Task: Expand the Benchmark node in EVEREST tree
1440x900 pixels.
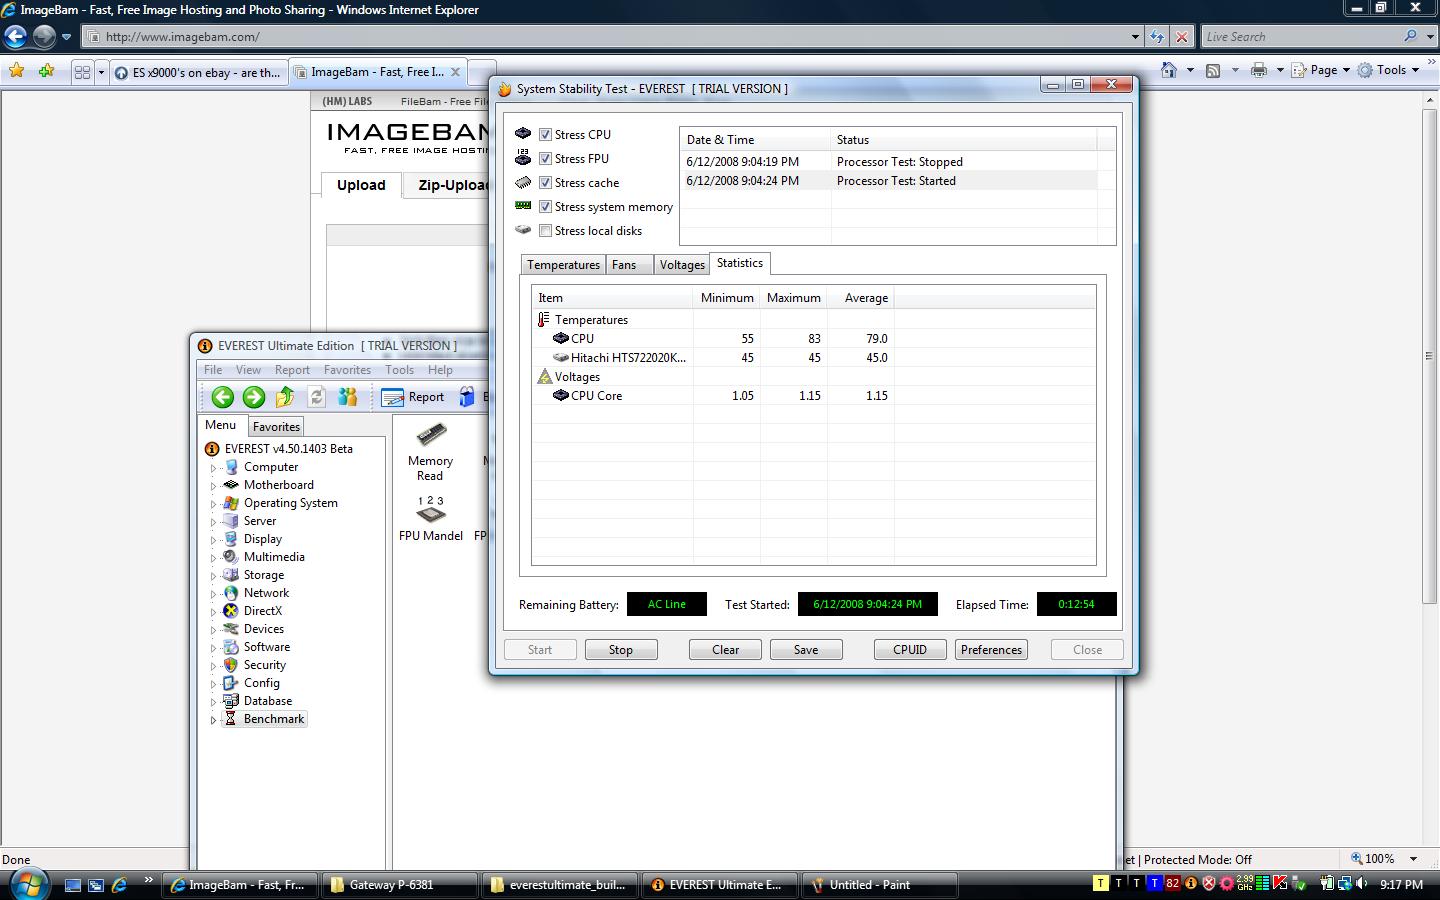Action: (213, 720)
